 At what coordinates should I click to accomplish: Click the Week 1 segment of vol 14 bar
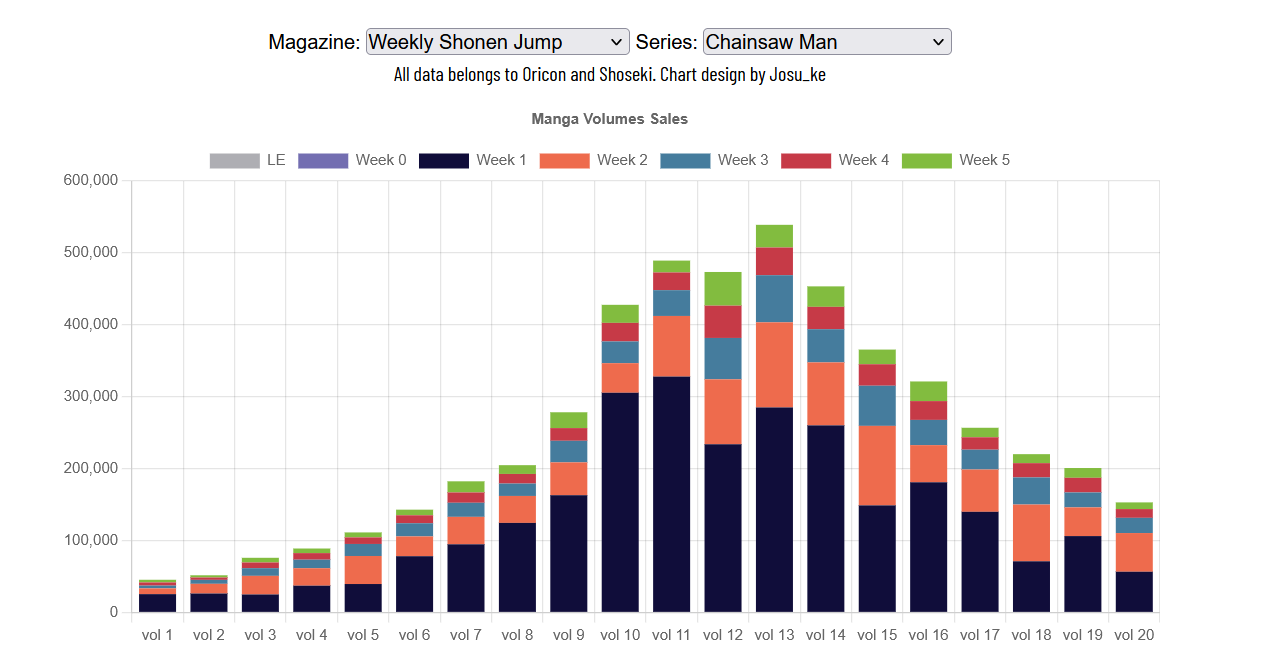click(825, 519)
